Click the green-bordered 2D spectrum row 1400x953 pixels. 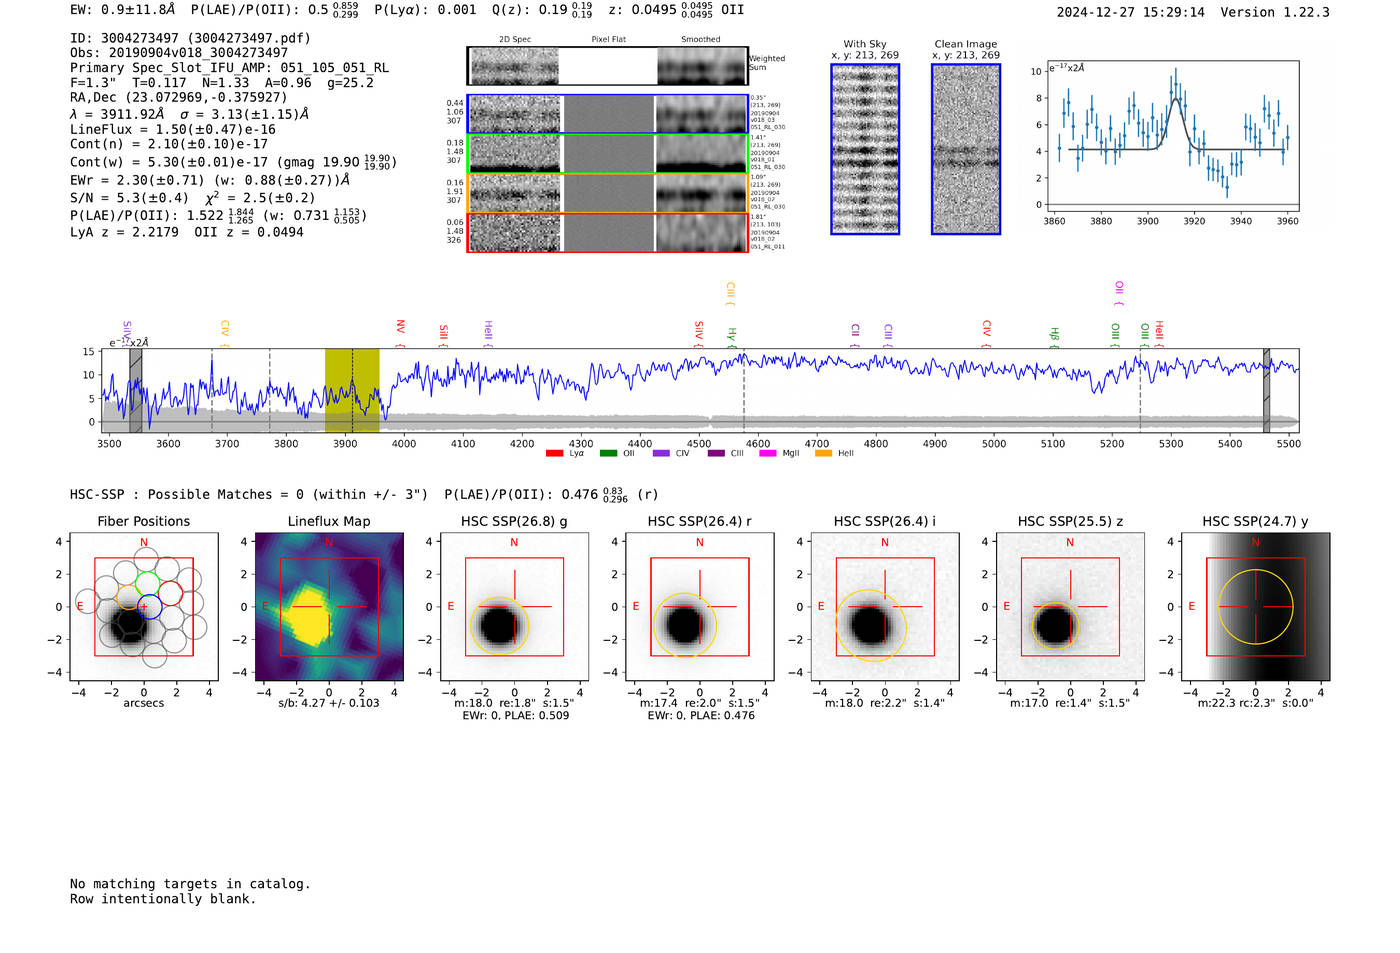pyautogui.click(x=607, y=154)
